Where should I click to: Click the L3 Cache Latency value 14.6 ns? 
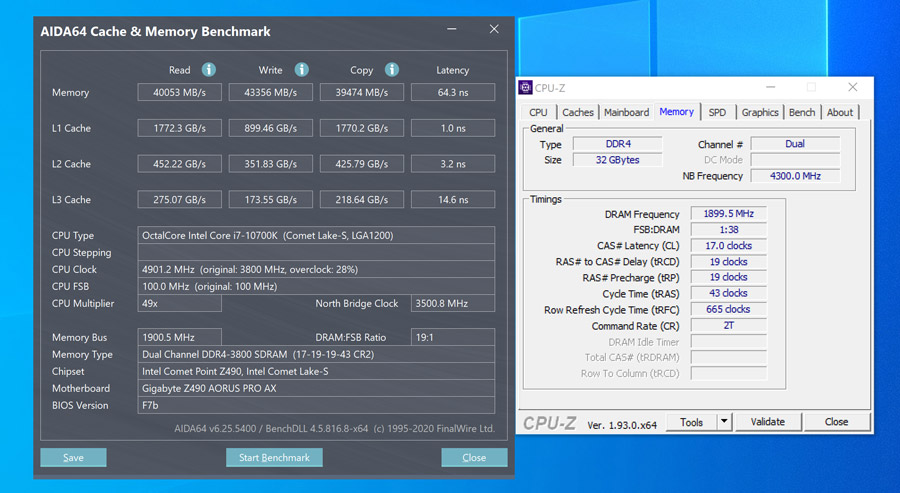pos(453,200)
